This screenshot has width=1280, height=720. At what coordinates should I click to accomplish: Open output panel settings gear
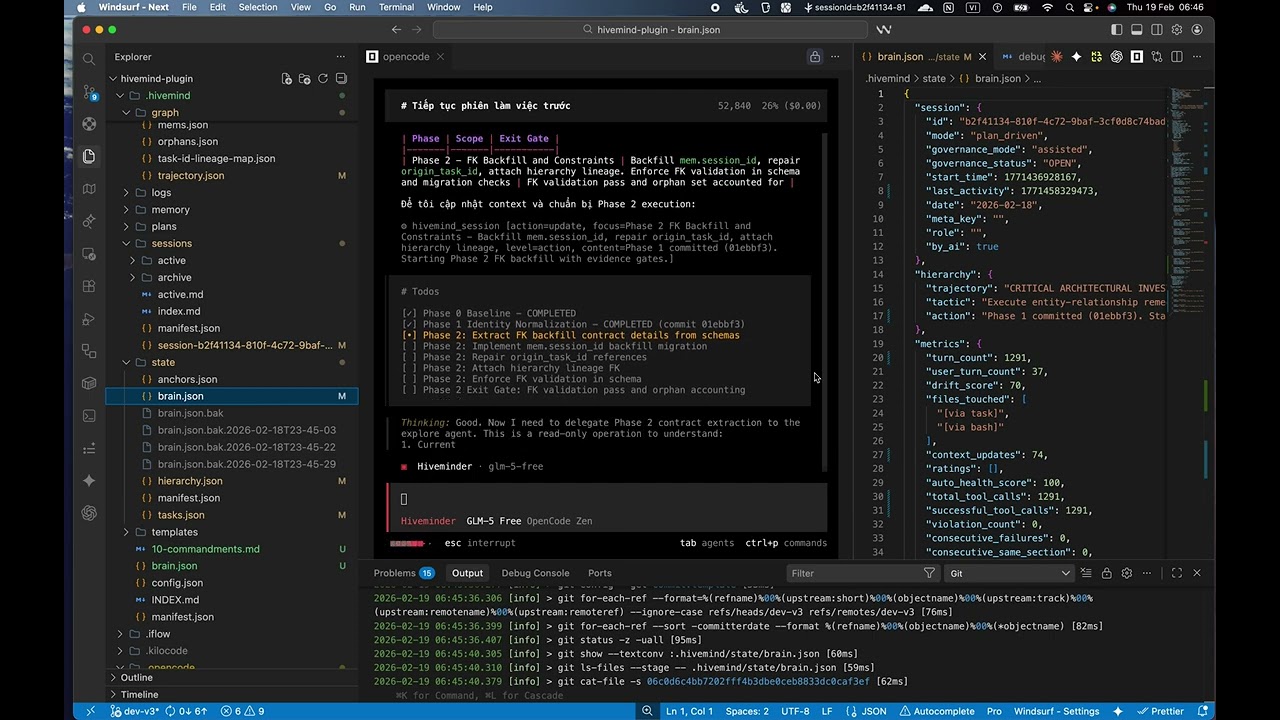pos(1127,573)
